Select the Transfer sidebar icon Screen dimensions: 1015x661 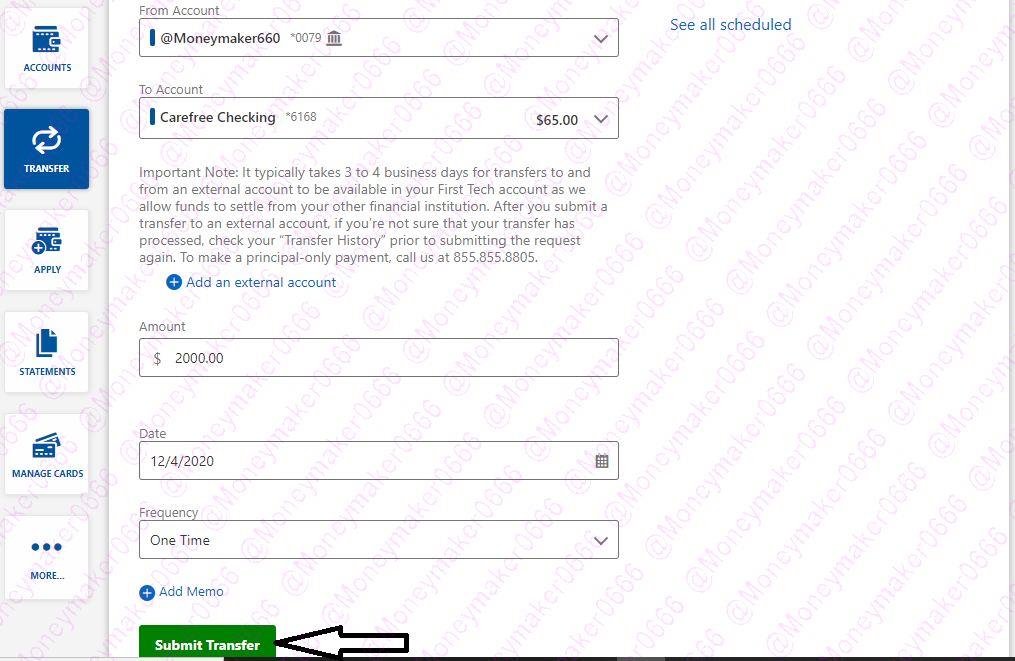tap(46, 148)
